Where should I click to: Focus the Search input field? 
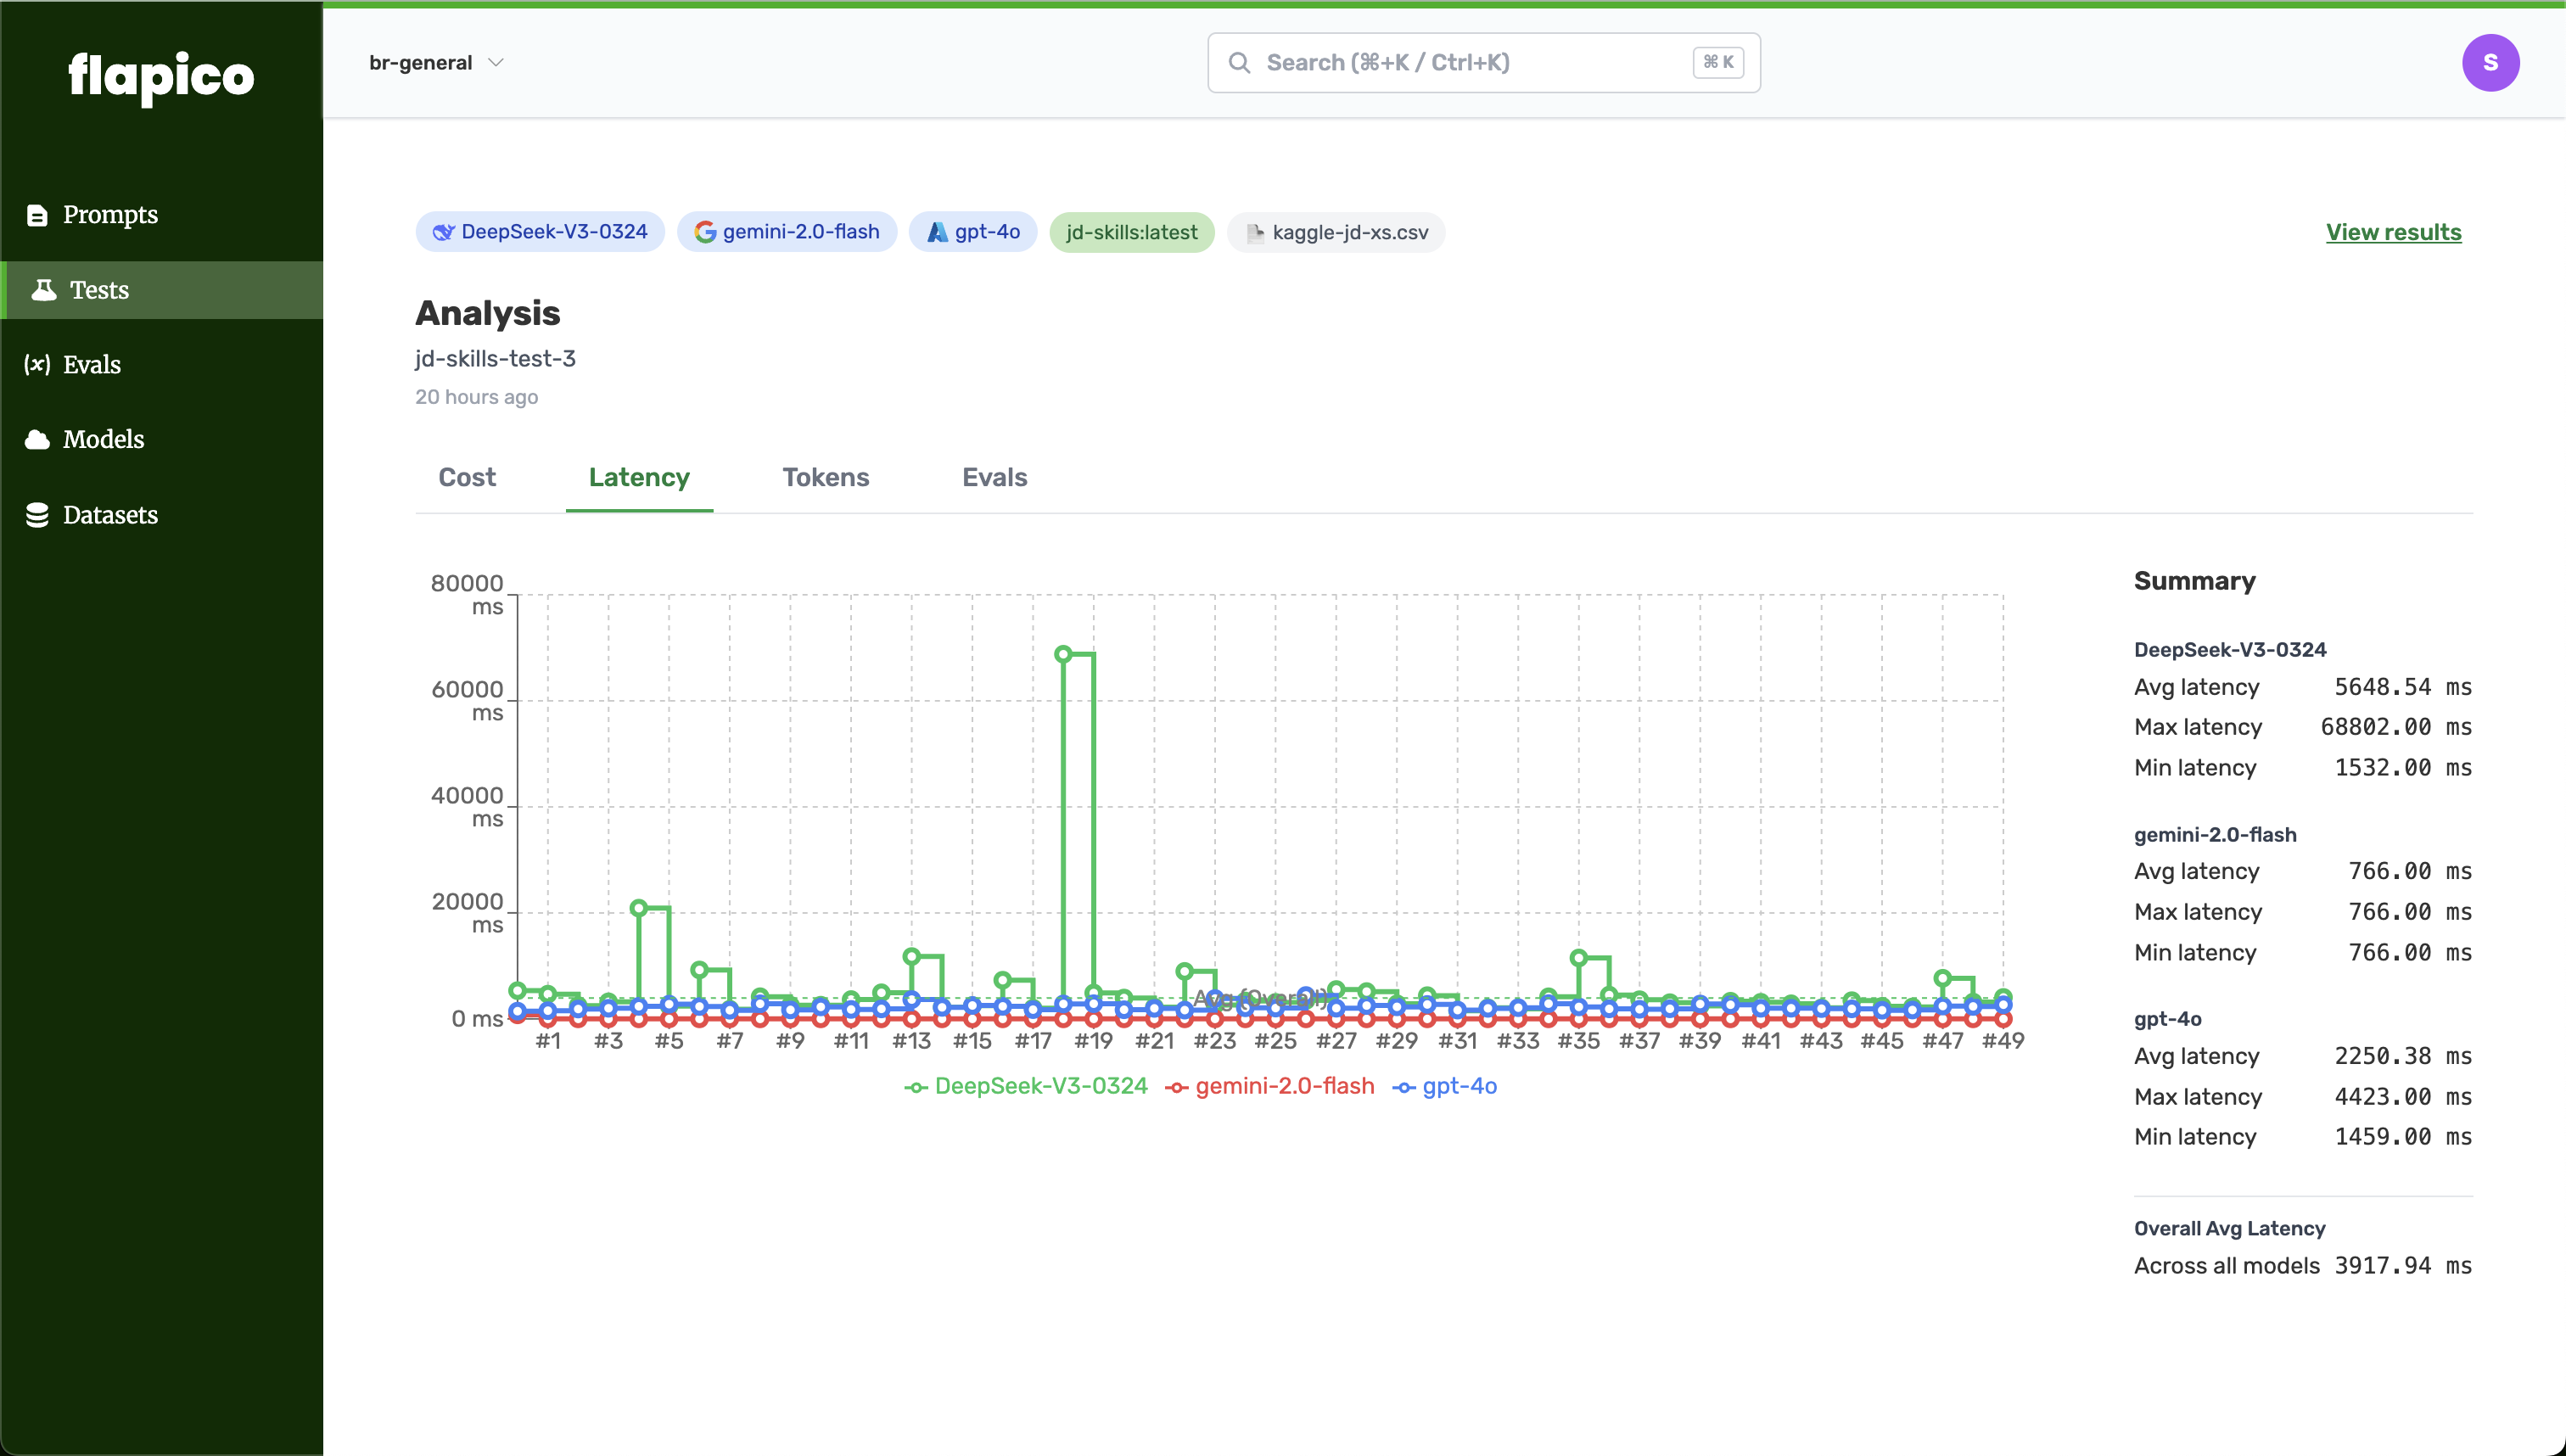pos(1470,63)
